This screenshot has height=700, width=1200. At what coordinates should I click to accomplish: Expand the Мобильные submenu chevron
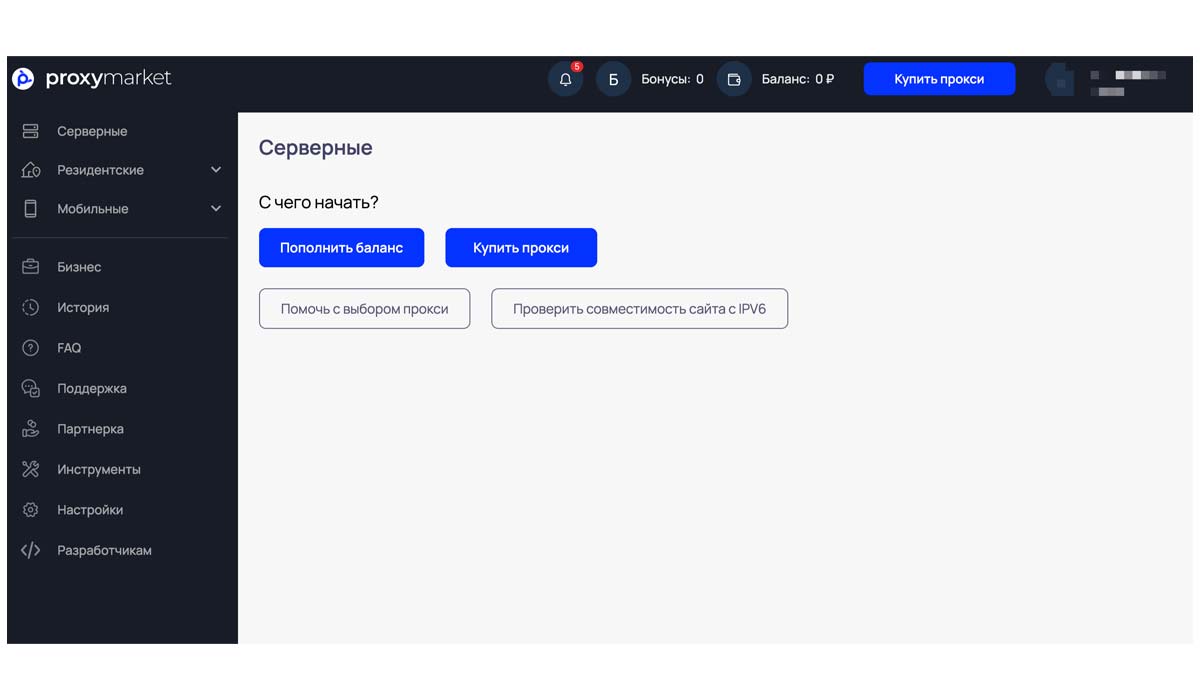[x=216, y=209]
